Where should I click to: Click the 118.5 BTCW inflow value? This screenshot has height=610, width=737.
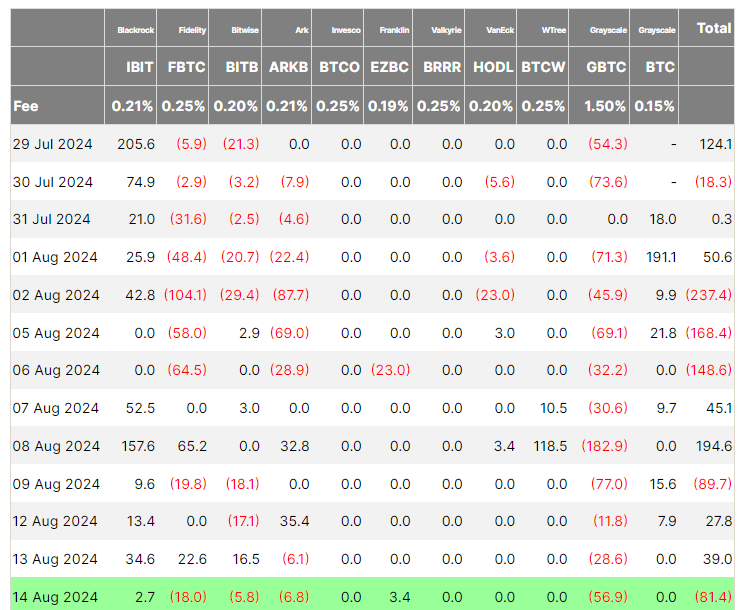550,446
